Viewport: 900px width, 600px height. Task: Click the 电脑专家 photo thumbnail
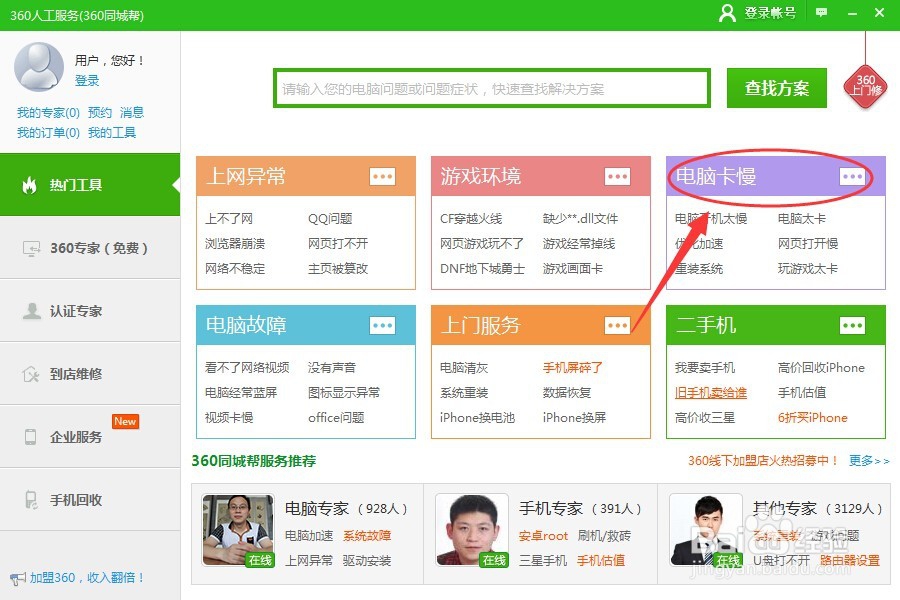[x=238, y=531]
